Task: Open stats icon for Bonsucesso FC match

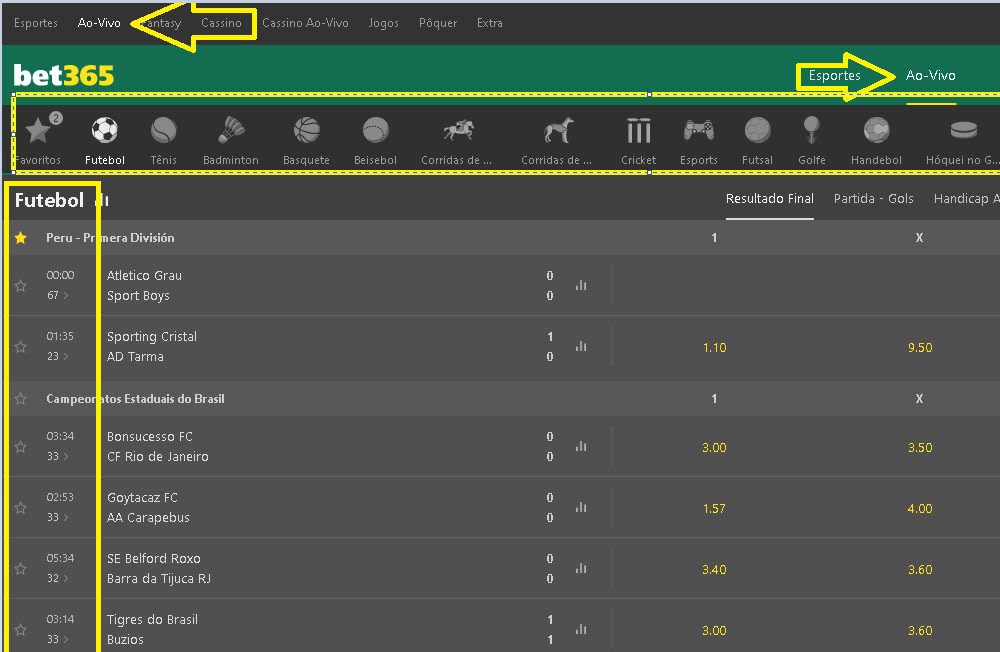Action: [x=581, y=447]
